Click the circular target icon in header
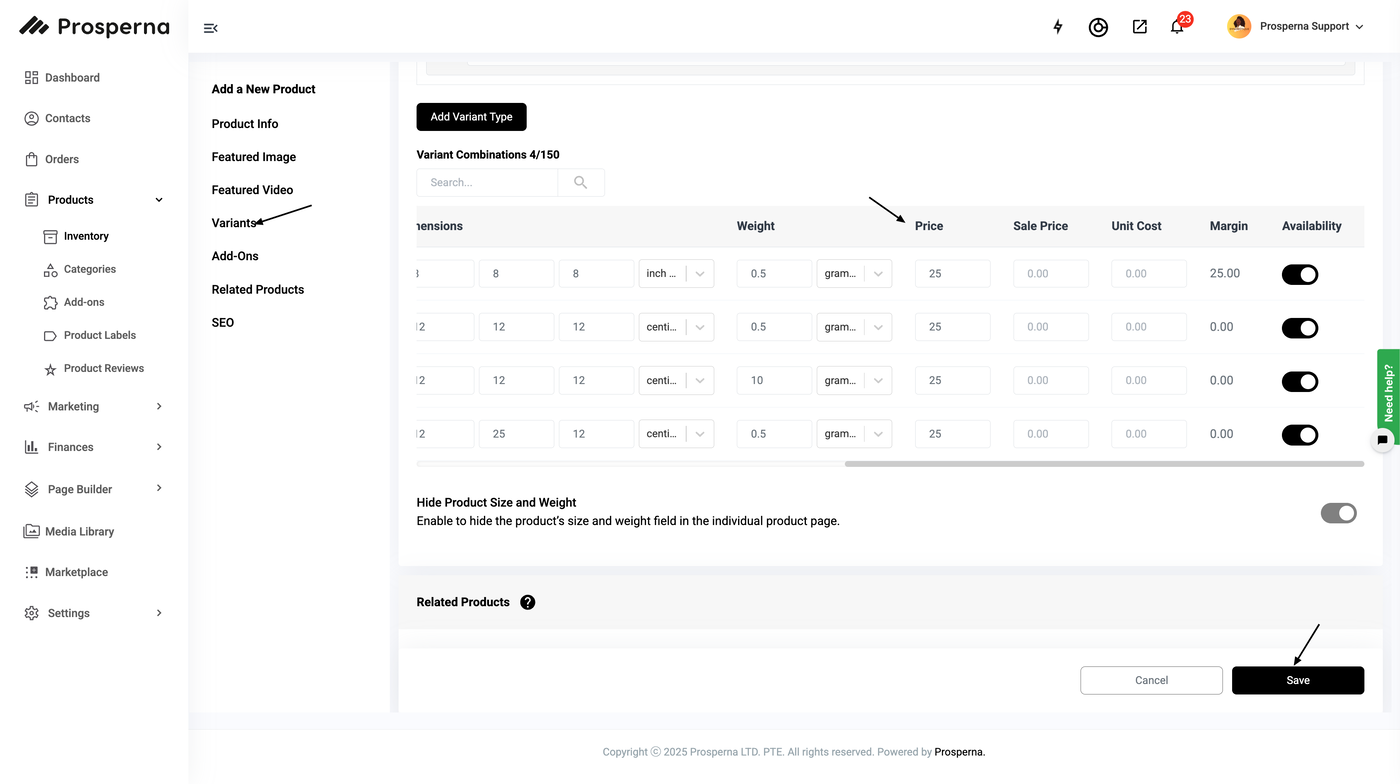The width and height of the screenshot is (1400, 784). (1098, 27)
